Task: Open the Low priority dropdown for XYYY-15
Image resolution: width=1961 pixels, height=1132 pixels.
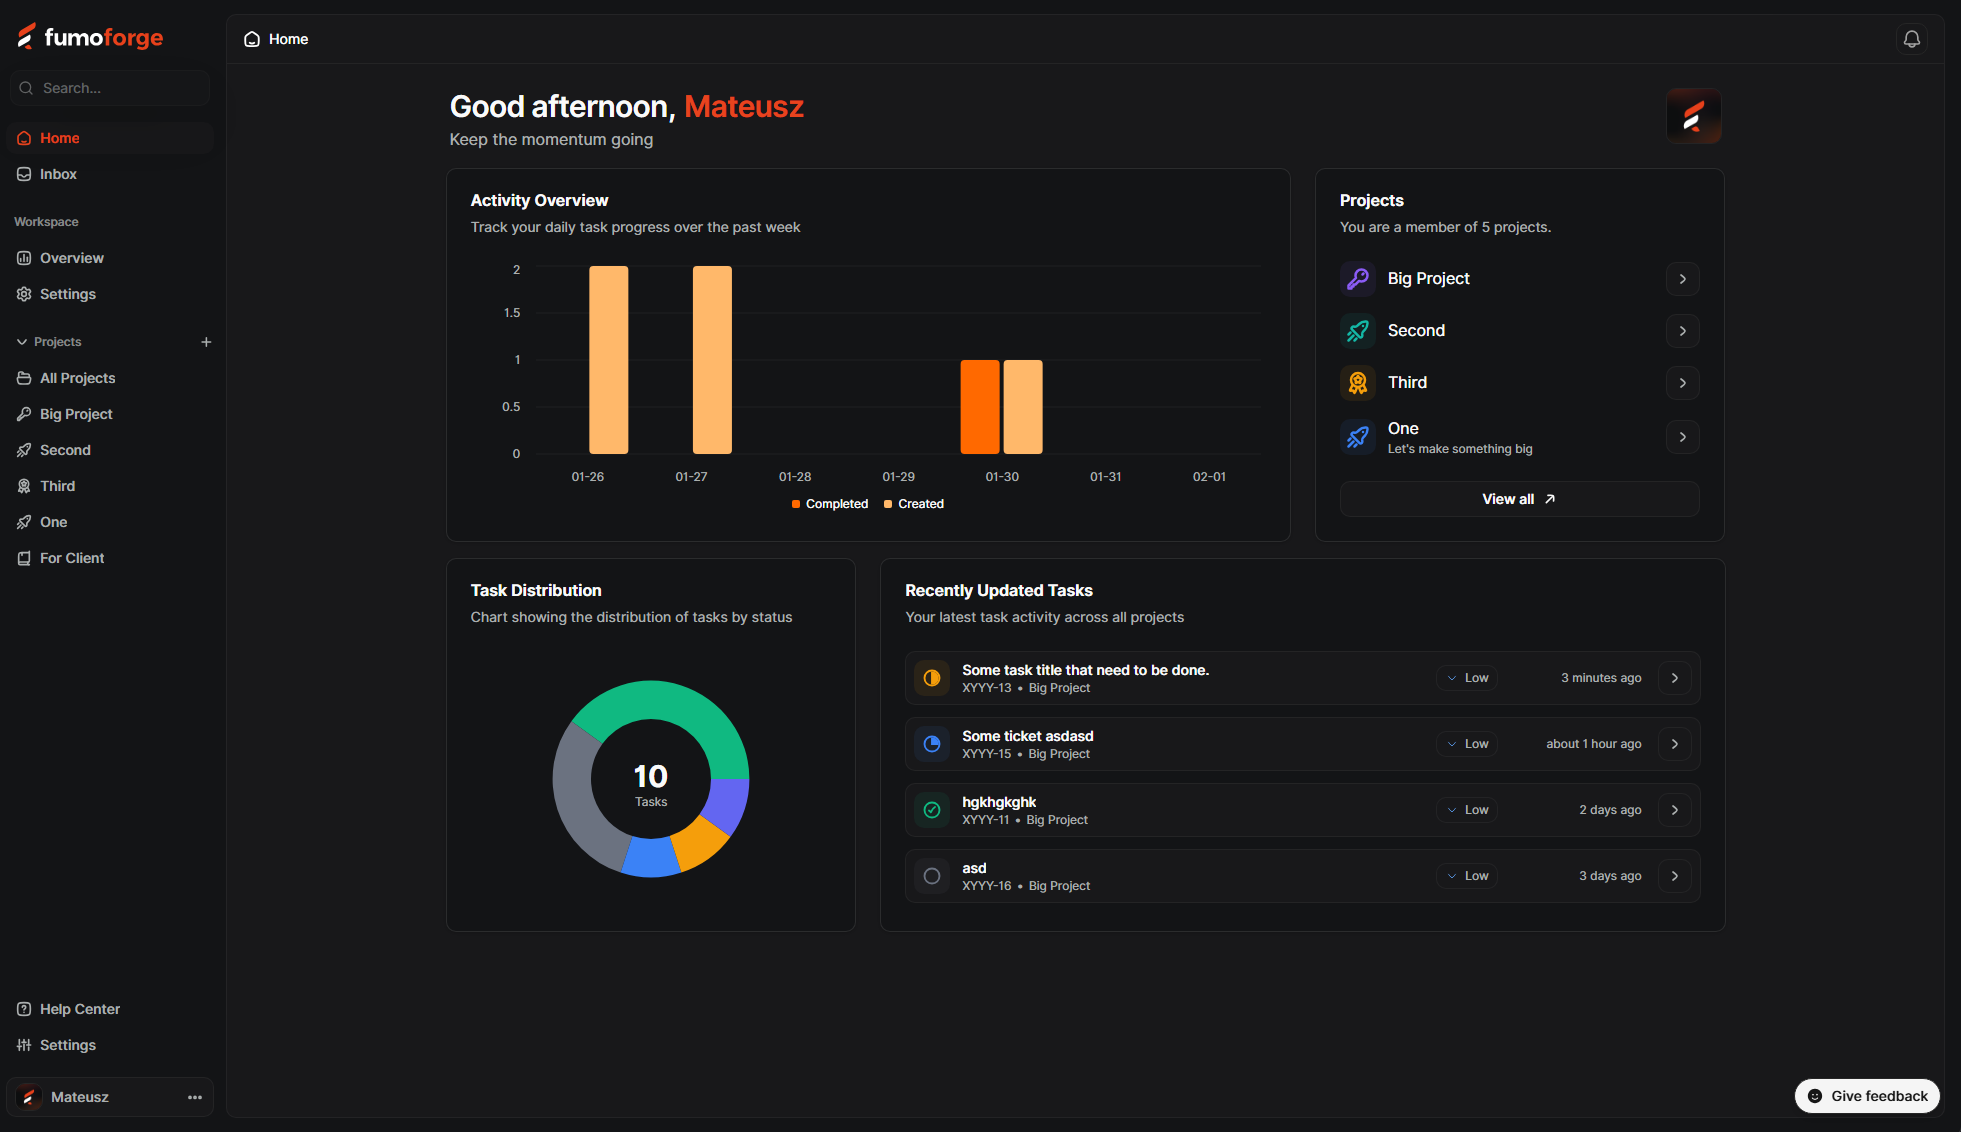Action: pos(1467,744)
